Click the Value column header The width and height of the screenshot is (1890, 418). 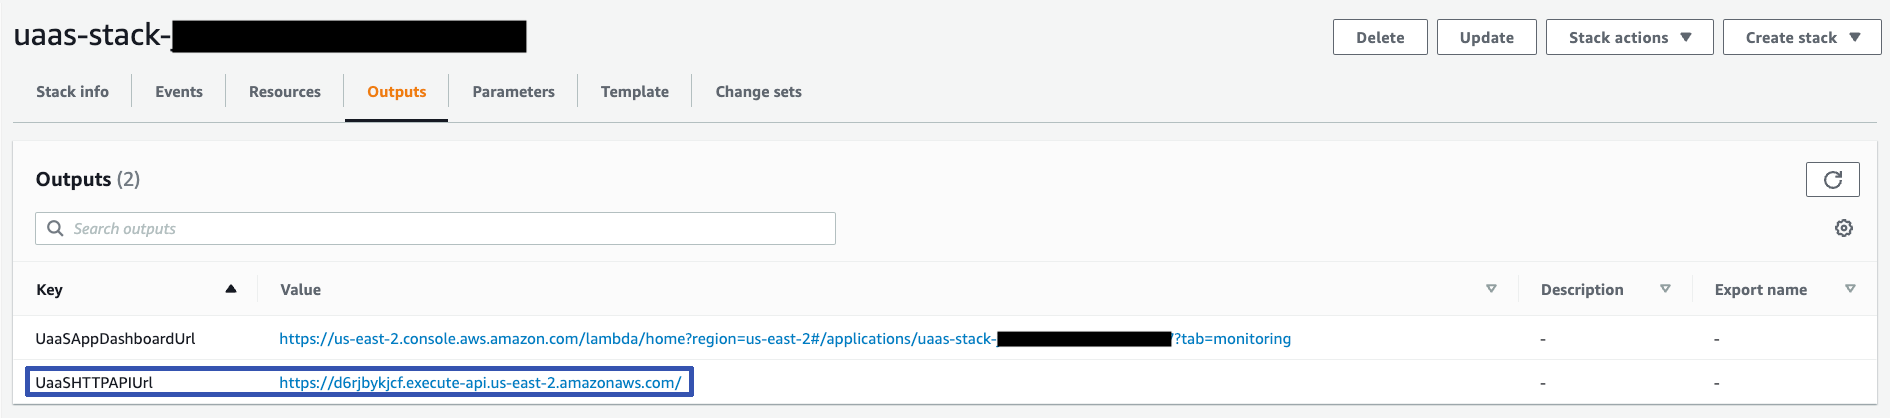click(300, 290)
